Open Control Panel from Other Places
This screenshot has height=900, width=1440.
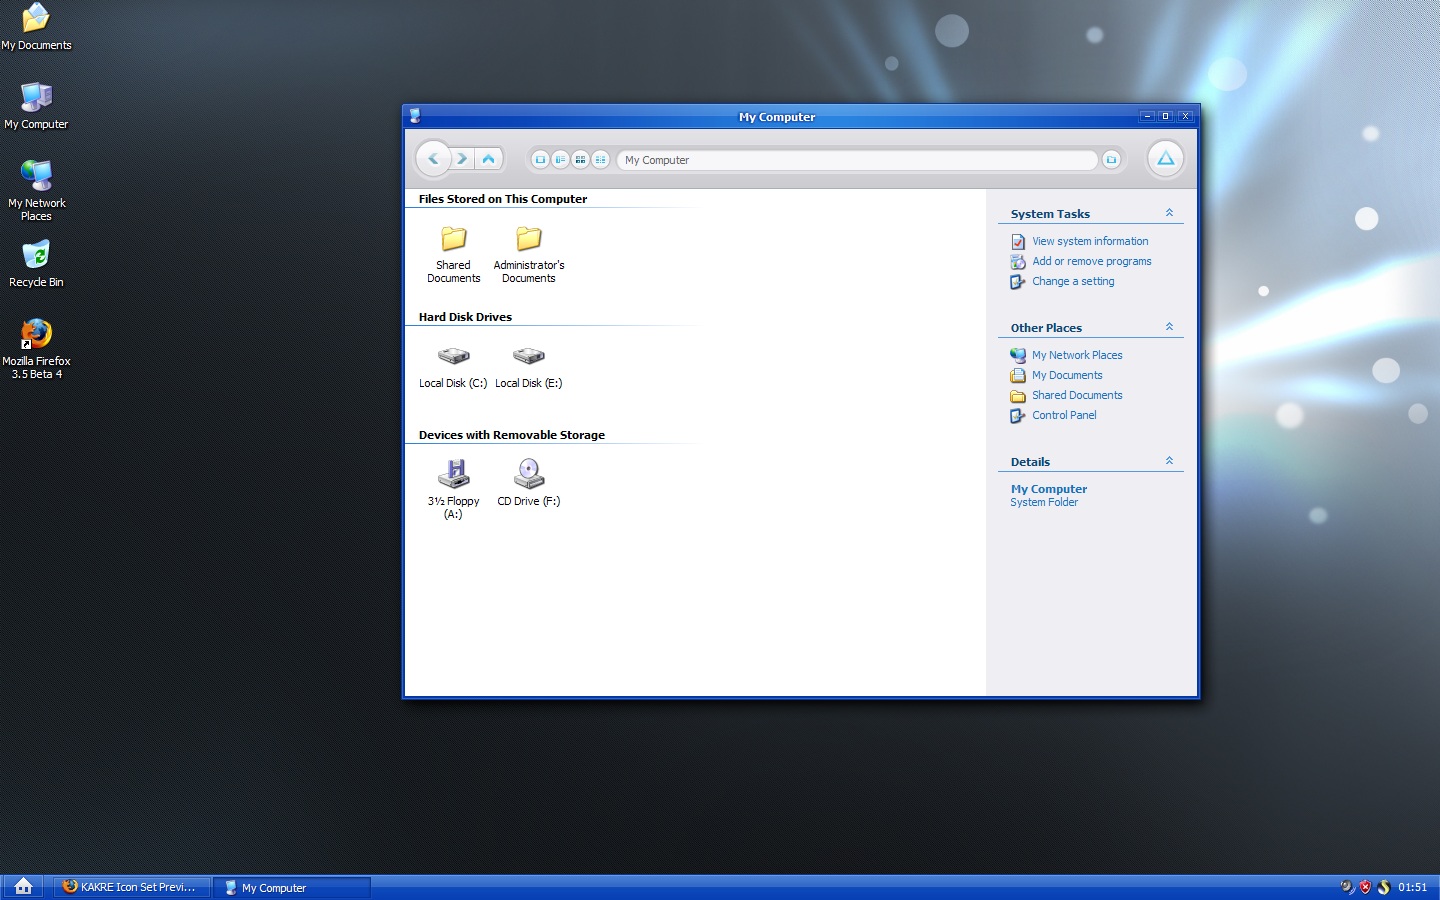click(x=1064, y=415)
